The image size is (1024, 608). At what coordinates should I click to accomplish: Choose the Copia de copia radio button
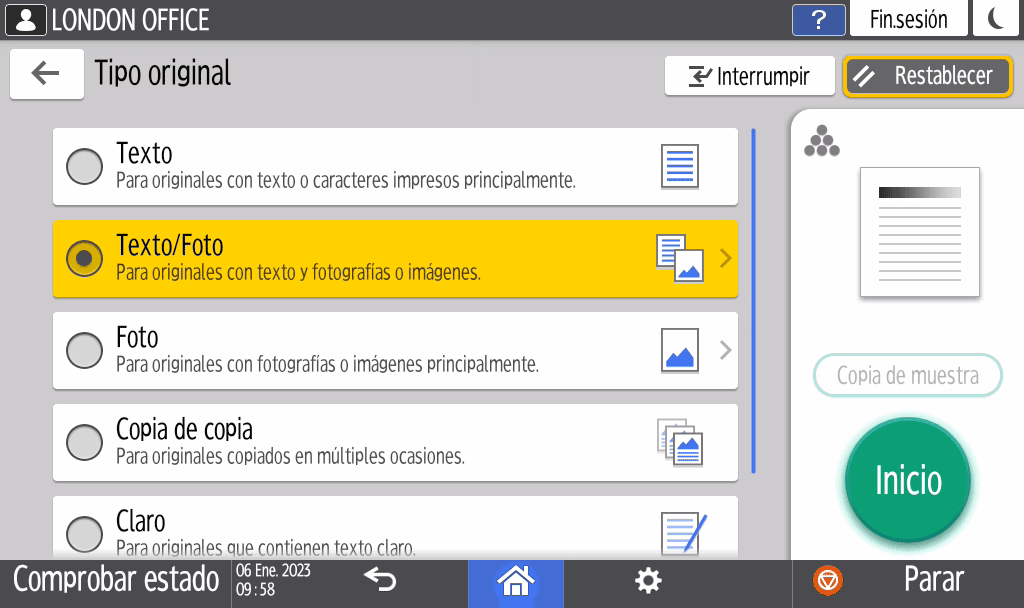[84, 442]
